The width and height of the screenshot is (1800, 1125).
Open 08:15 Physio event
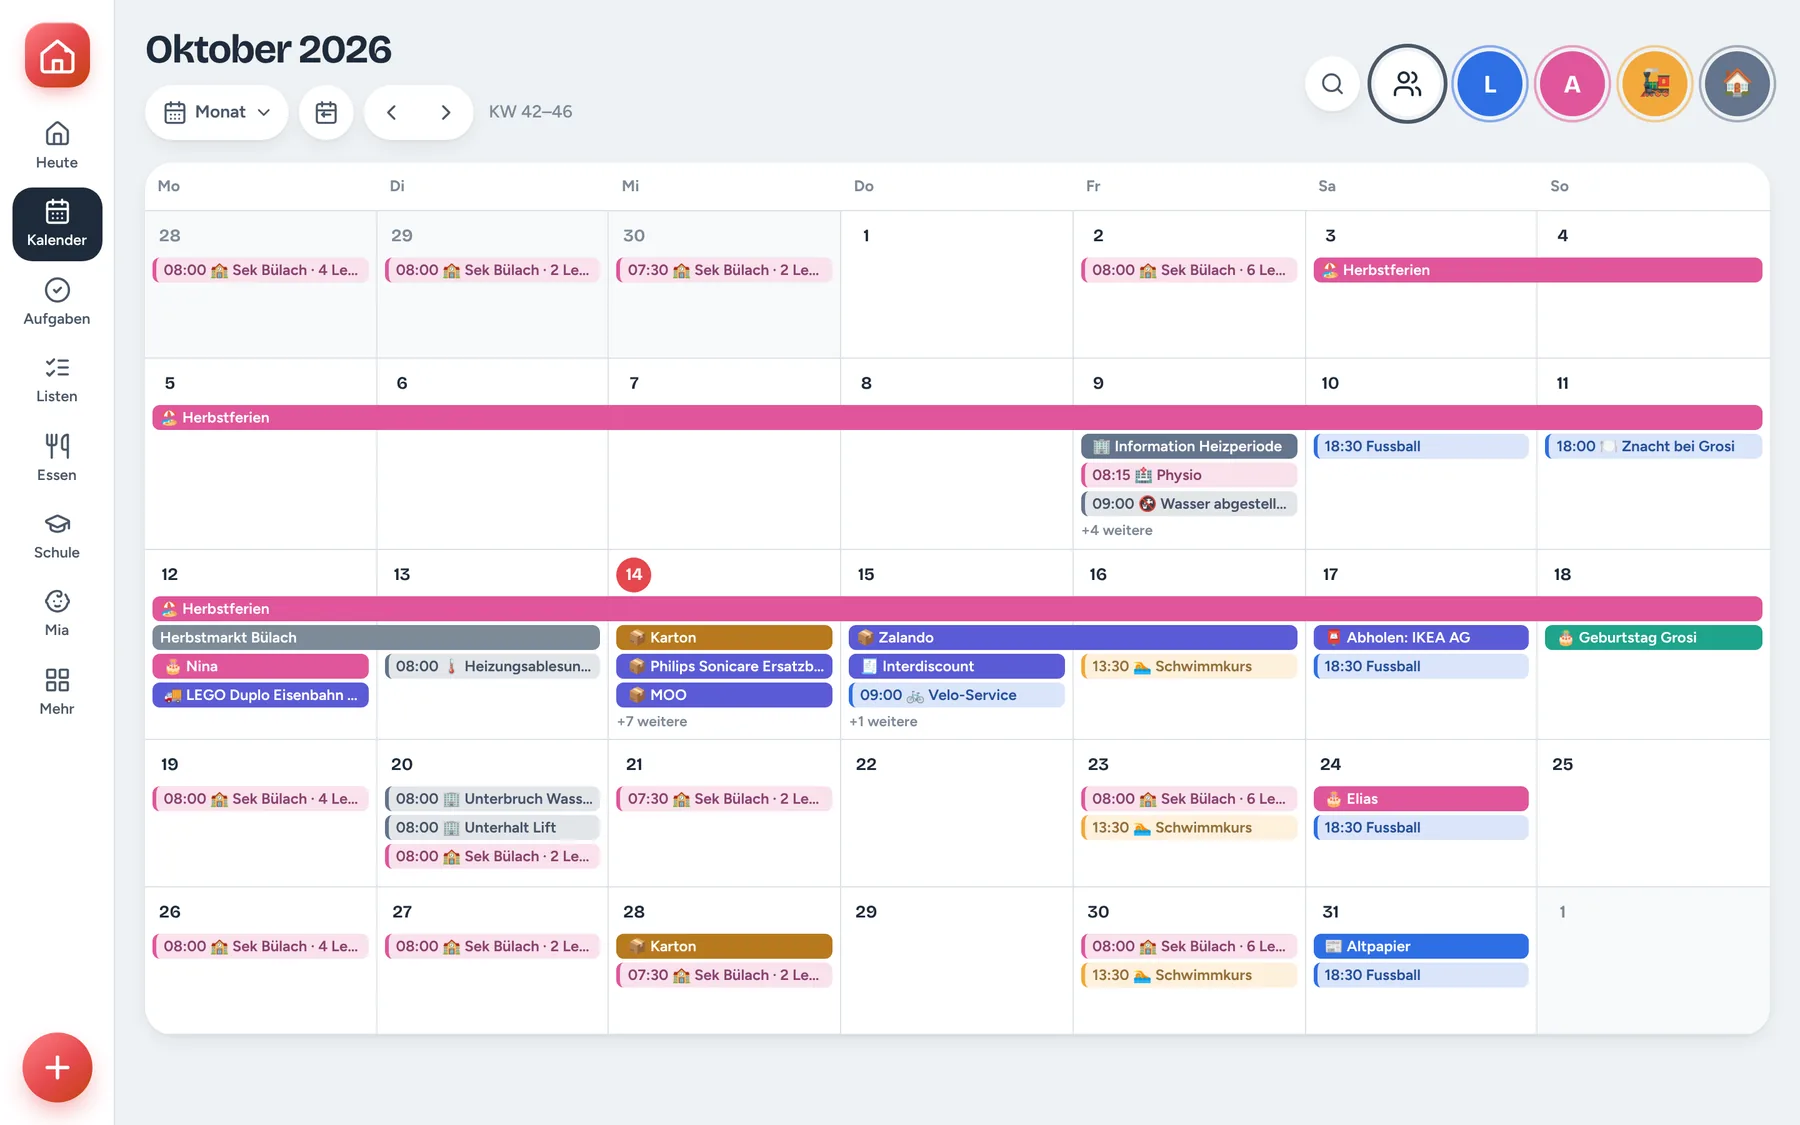pyautogui.click(x=1189, y=475)
